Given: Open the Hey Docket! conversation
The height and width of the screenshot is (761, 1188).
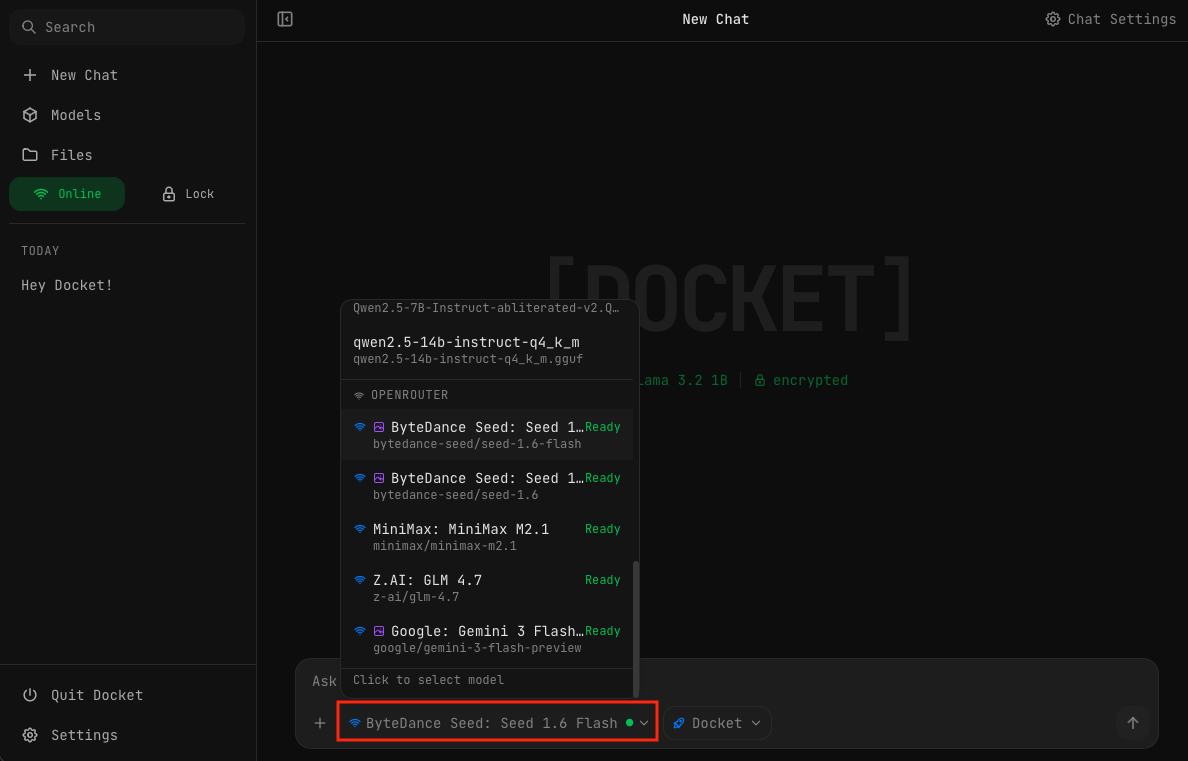Looking at the screenshot, I should [x=67, y=285].
